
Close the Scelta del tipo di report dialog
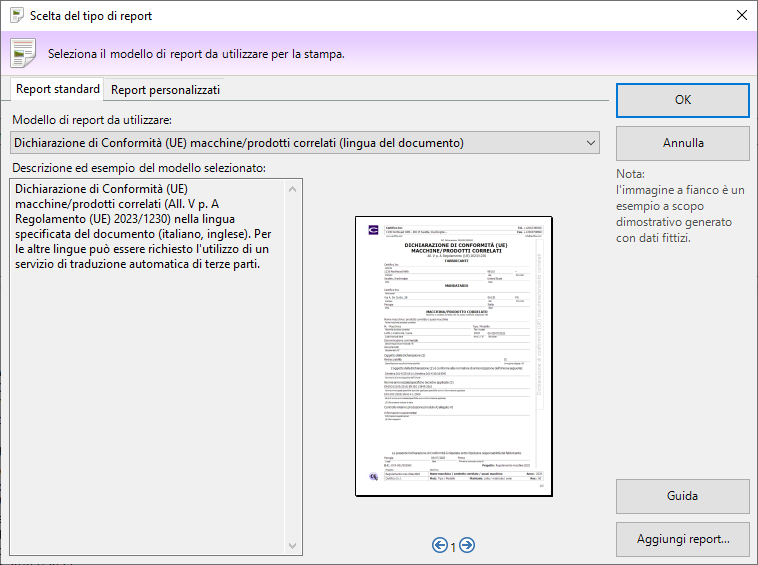[741, 16]
